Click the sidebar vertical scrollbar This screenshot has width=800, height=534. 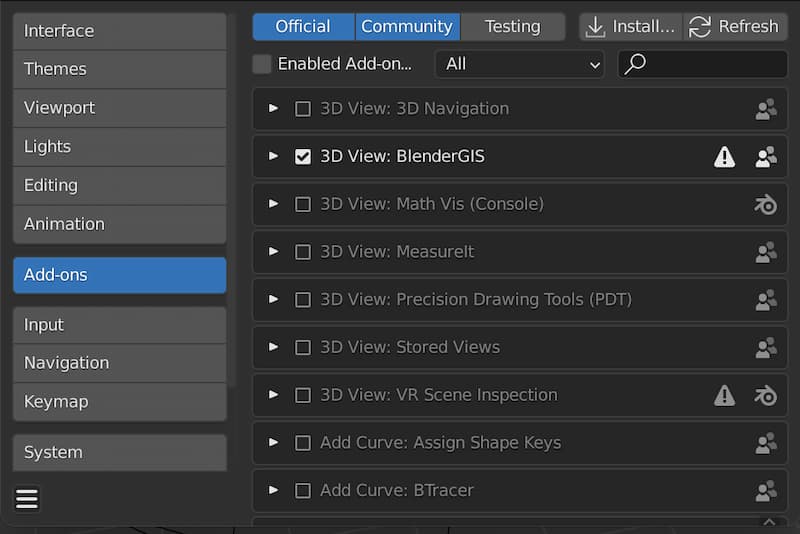pyautogui.click(x=232, y=200)
